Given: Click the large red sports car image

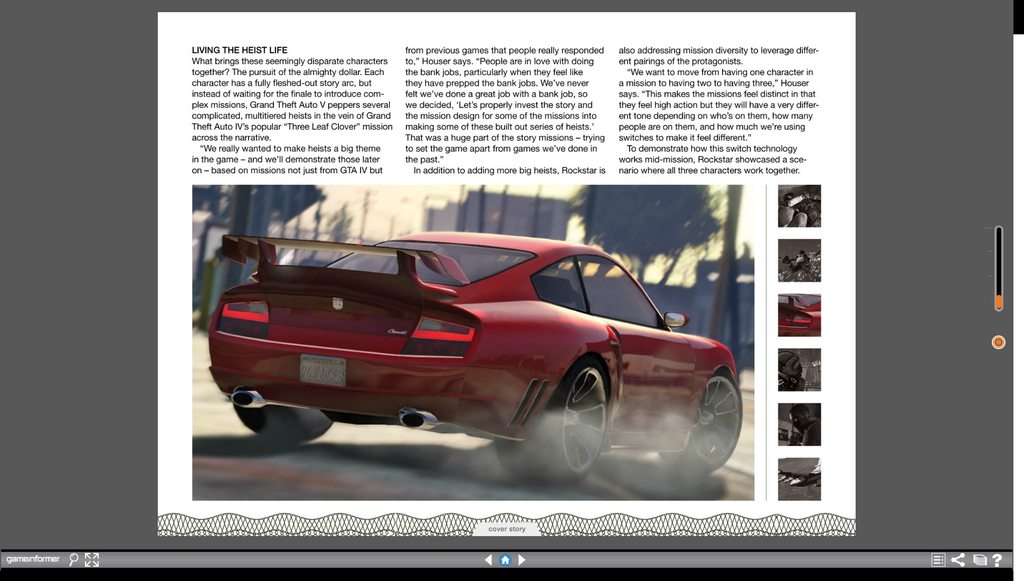Looking at the screenshot, I should click(x=473, y=342).
